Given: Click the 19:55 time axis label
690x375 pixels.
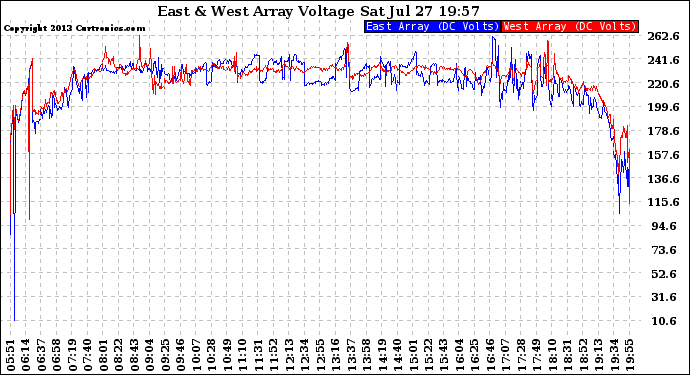Looking at the screenshot, I should tap(629, 355).
